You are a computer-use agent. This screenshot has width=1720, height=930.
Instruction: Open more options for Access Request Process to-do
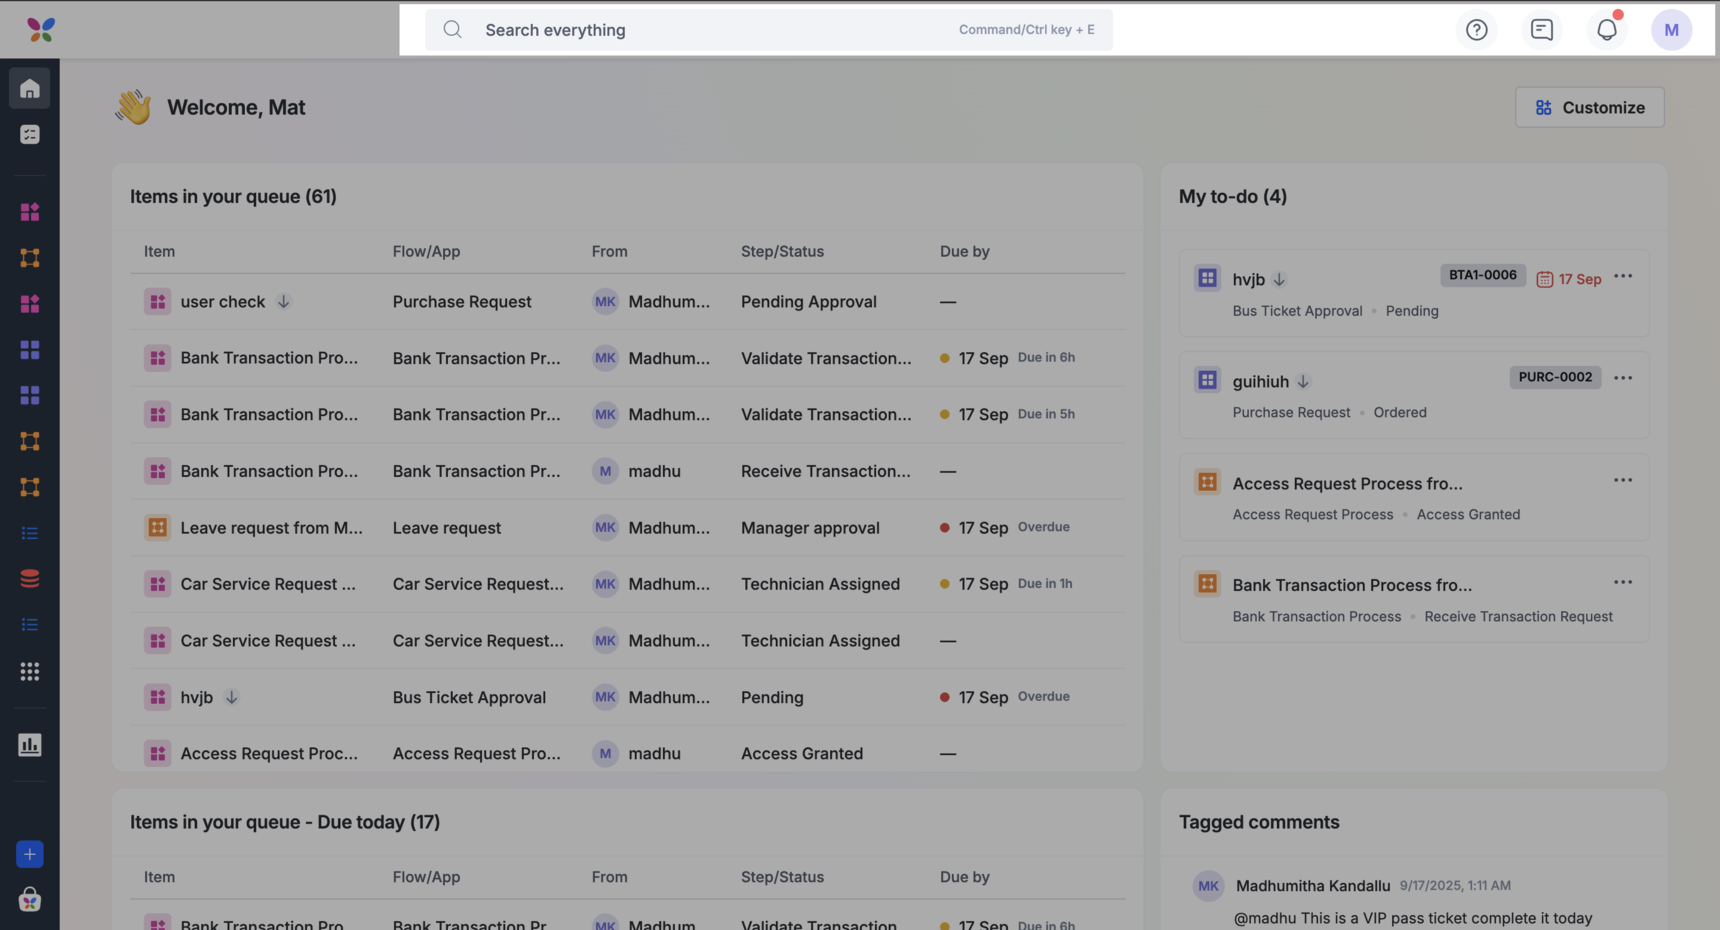pyautogui.click(x=1622, y=481)
